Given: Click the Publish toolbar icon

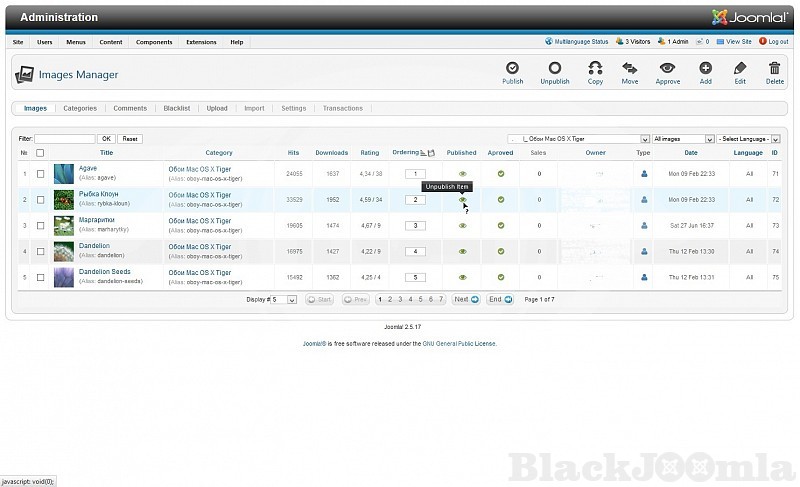Looking at the screenshot, I should pyautogui.click(x=512, y=68).
